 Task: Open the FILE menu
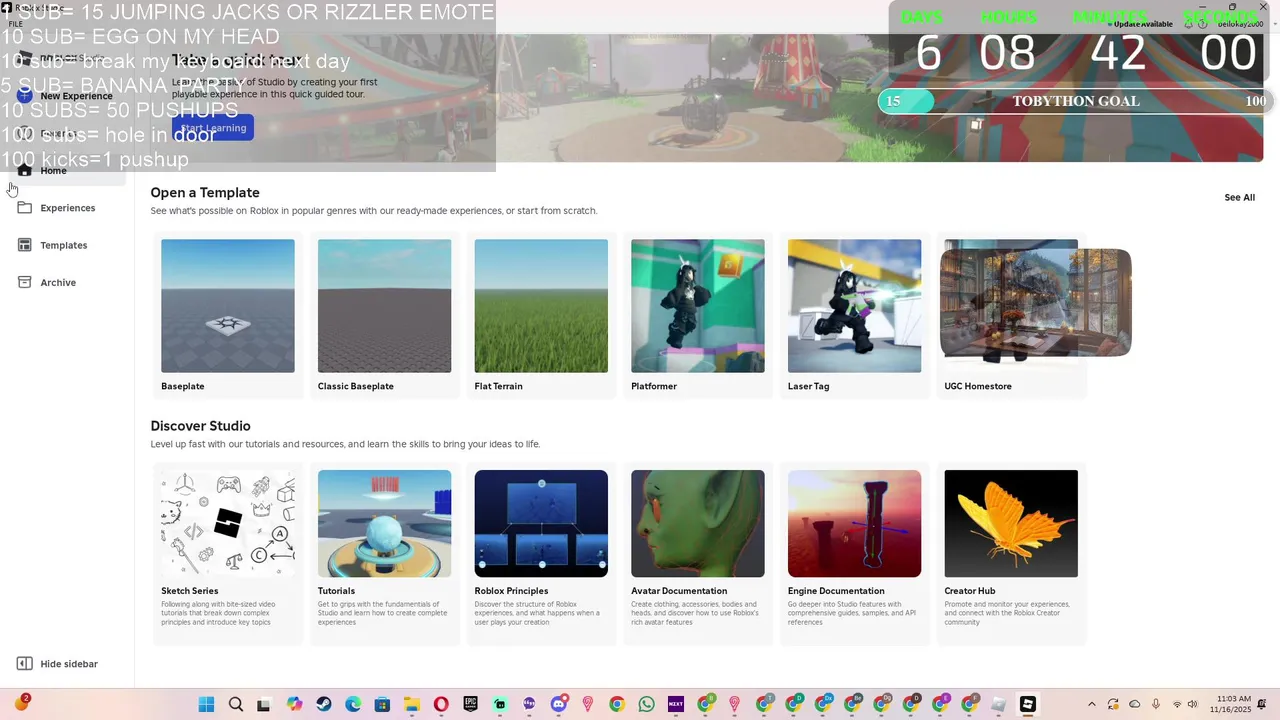15,24
